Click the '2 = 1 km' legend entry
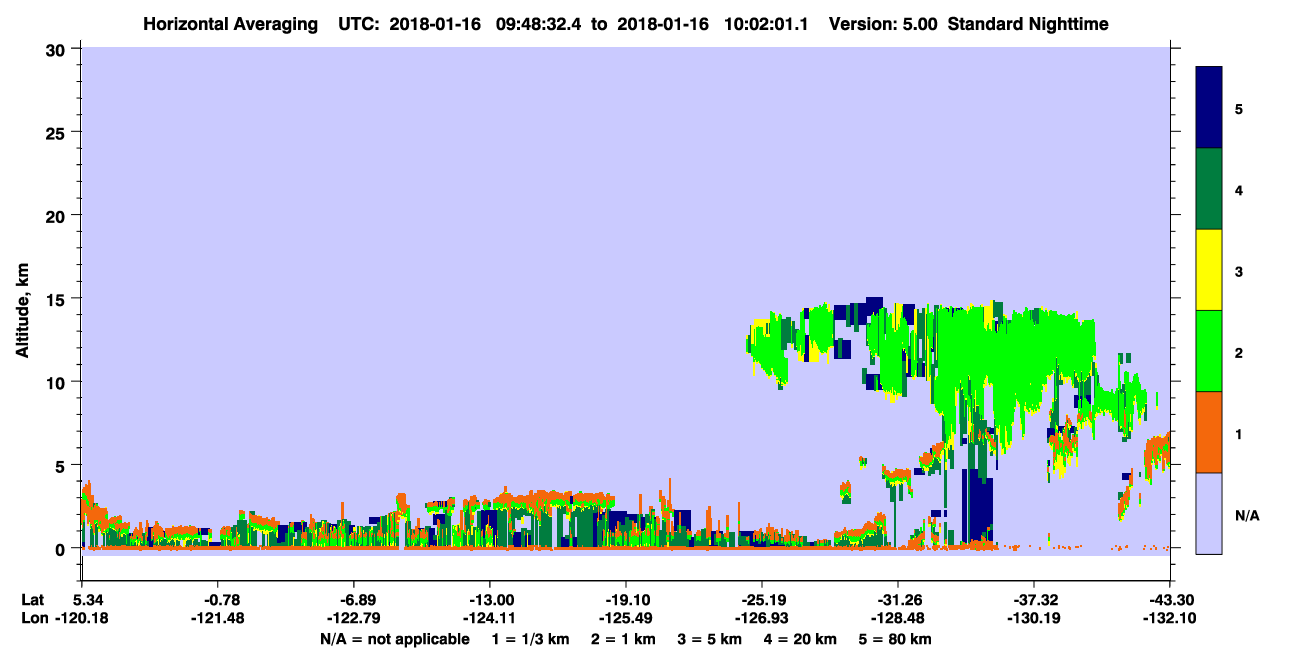 tap(621, 639)
